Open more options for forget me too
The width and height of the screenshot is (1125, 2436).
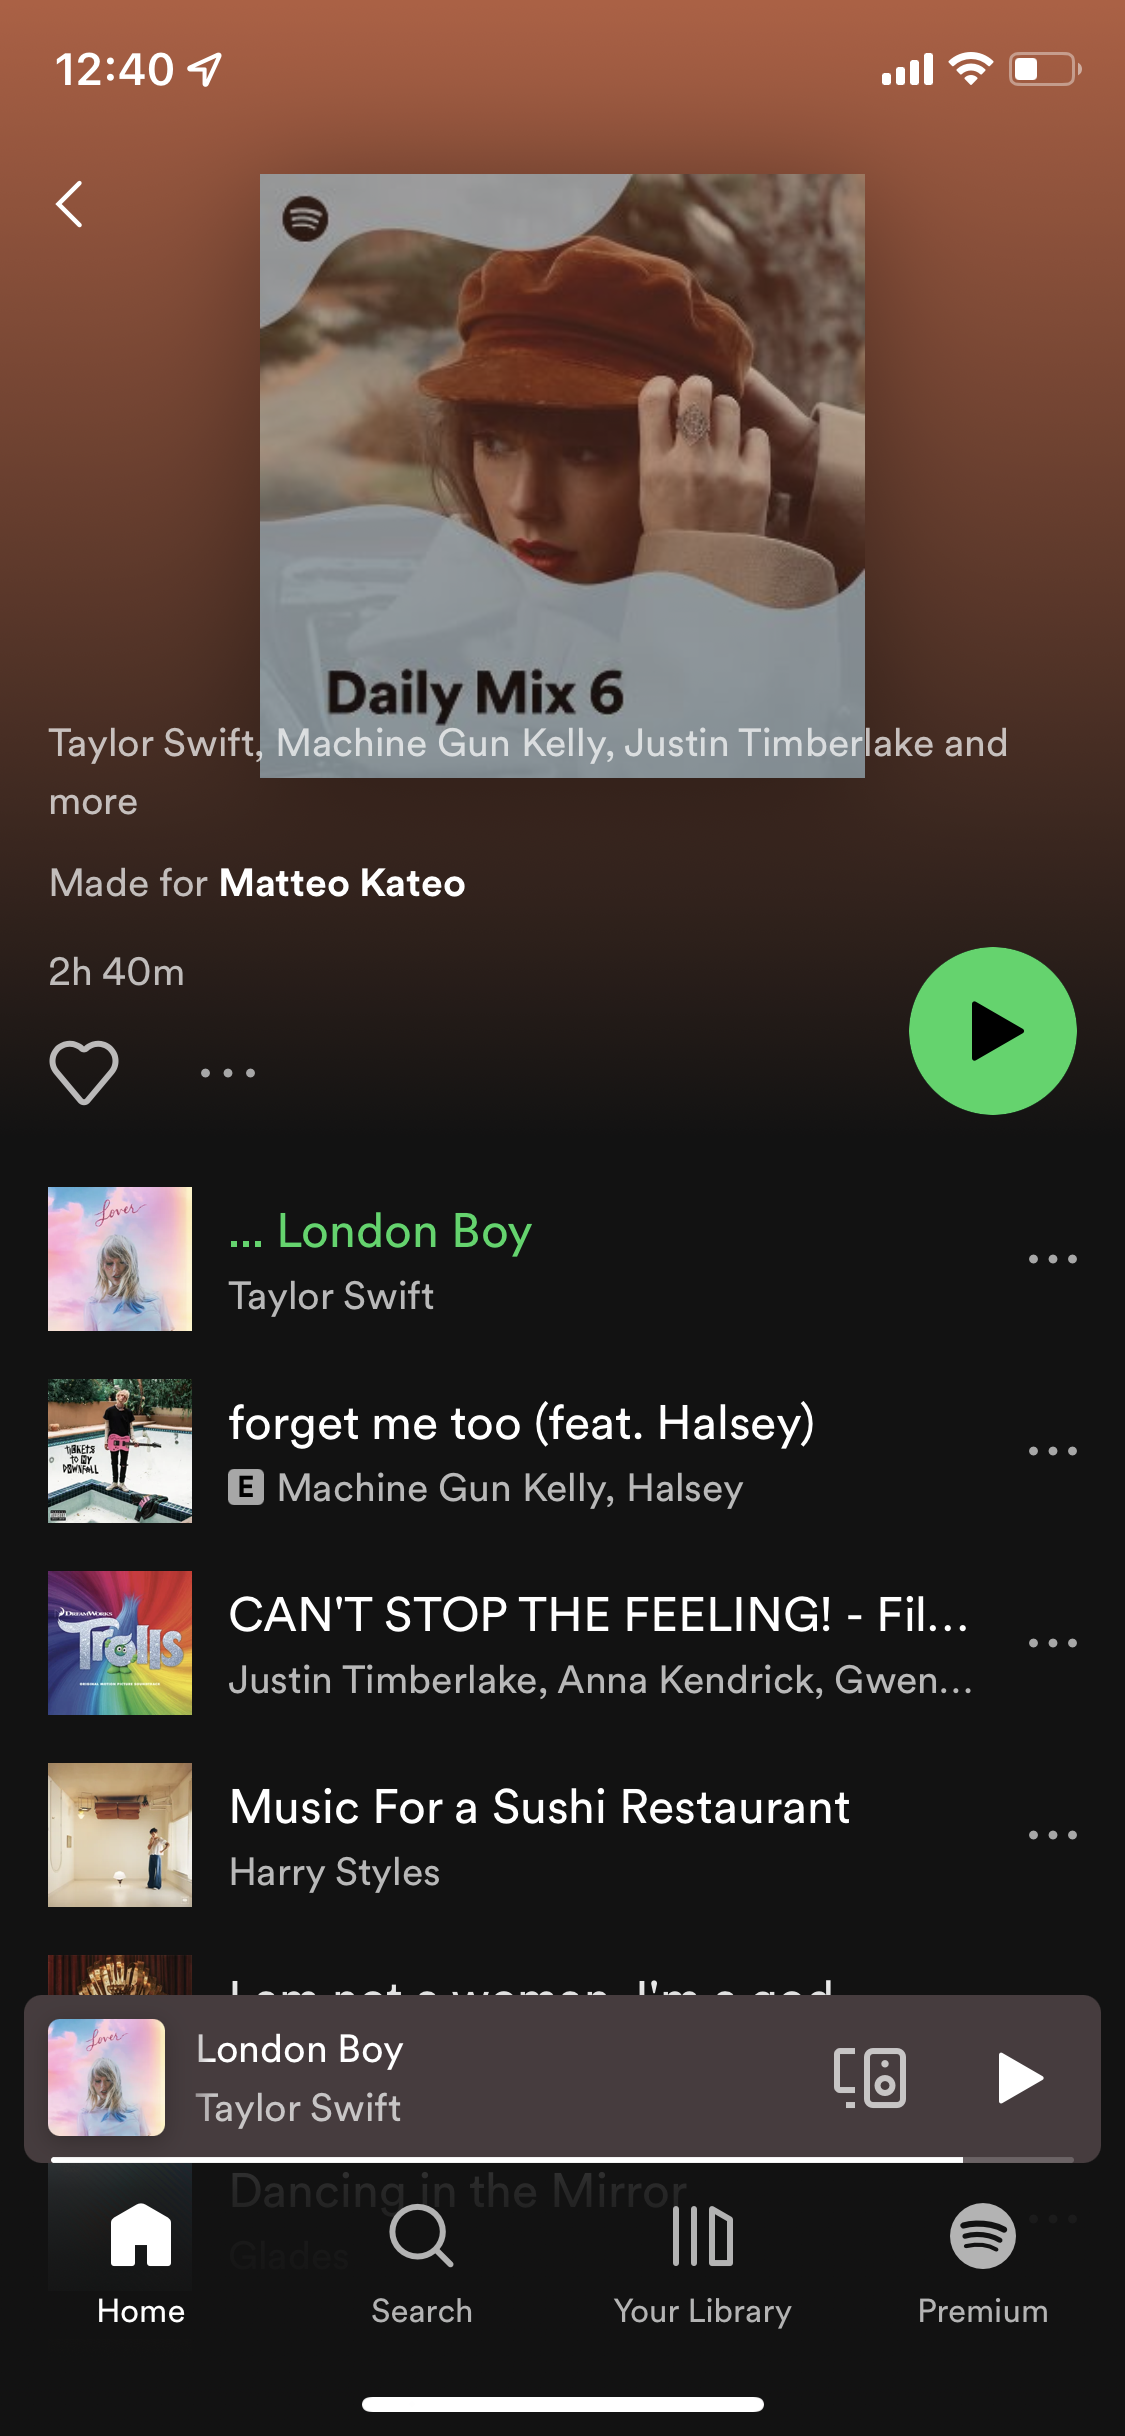tap(1053, 1451)
